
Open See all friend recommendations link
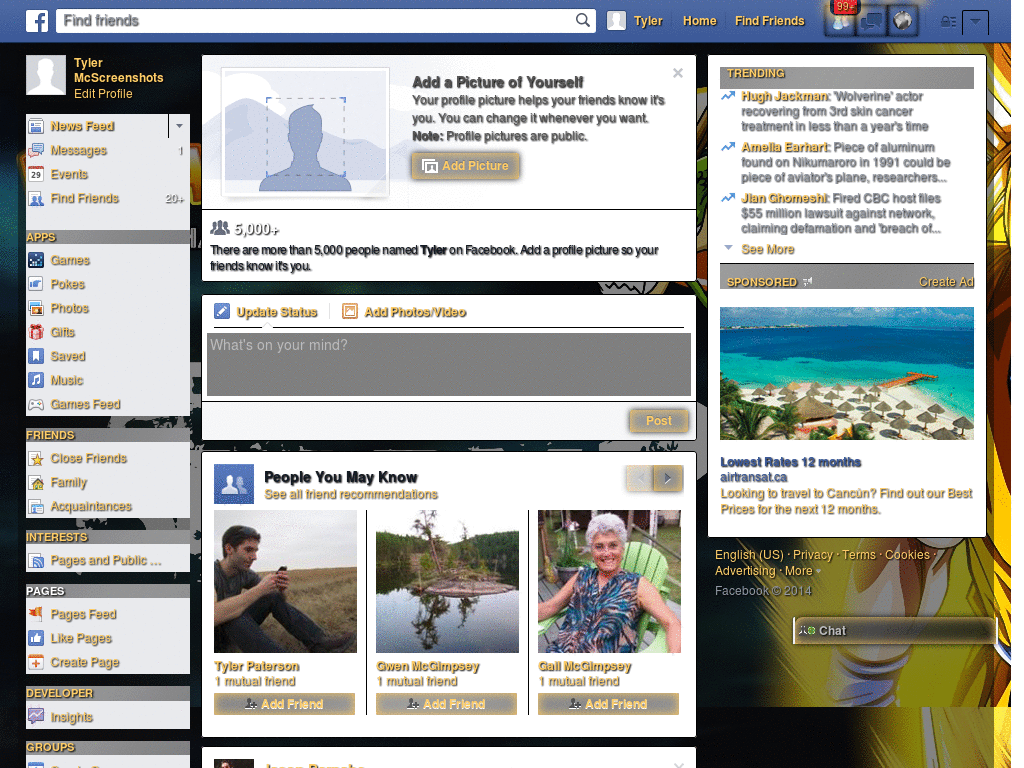351,494
